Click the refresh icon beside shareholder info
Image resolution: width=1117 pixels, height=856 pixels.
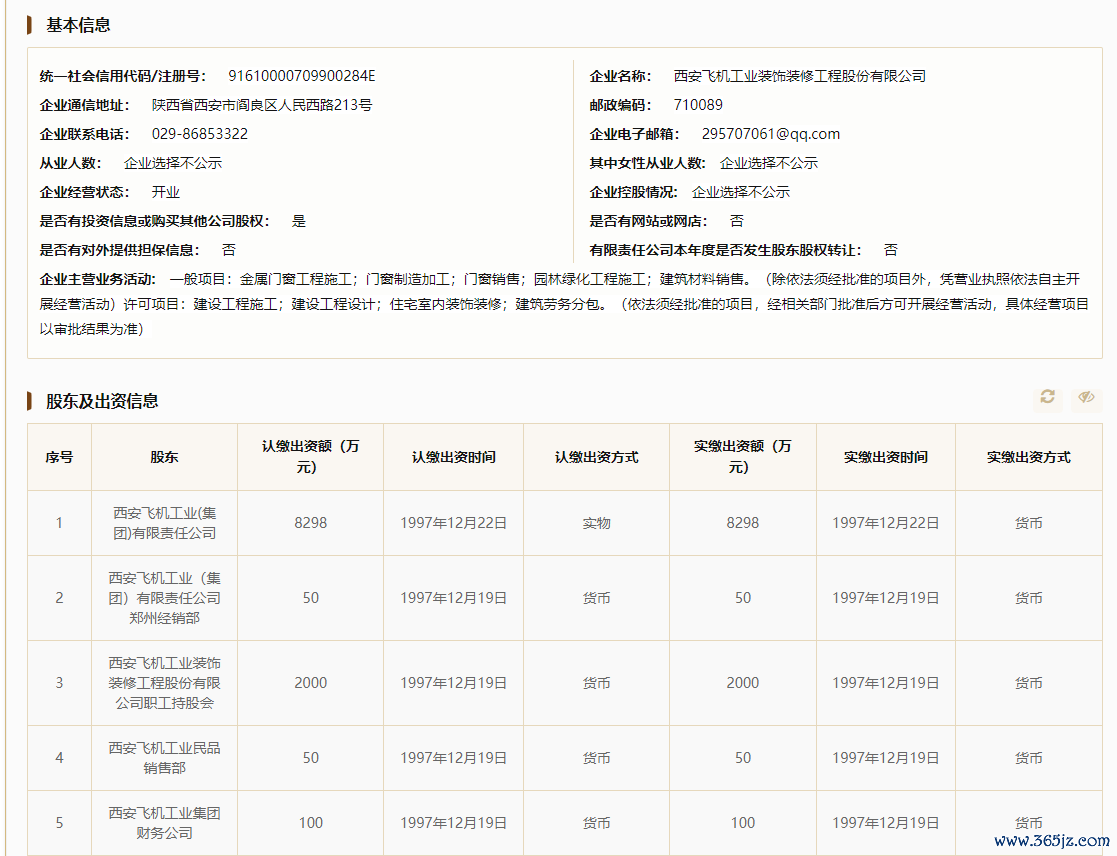click(1047, 397)
